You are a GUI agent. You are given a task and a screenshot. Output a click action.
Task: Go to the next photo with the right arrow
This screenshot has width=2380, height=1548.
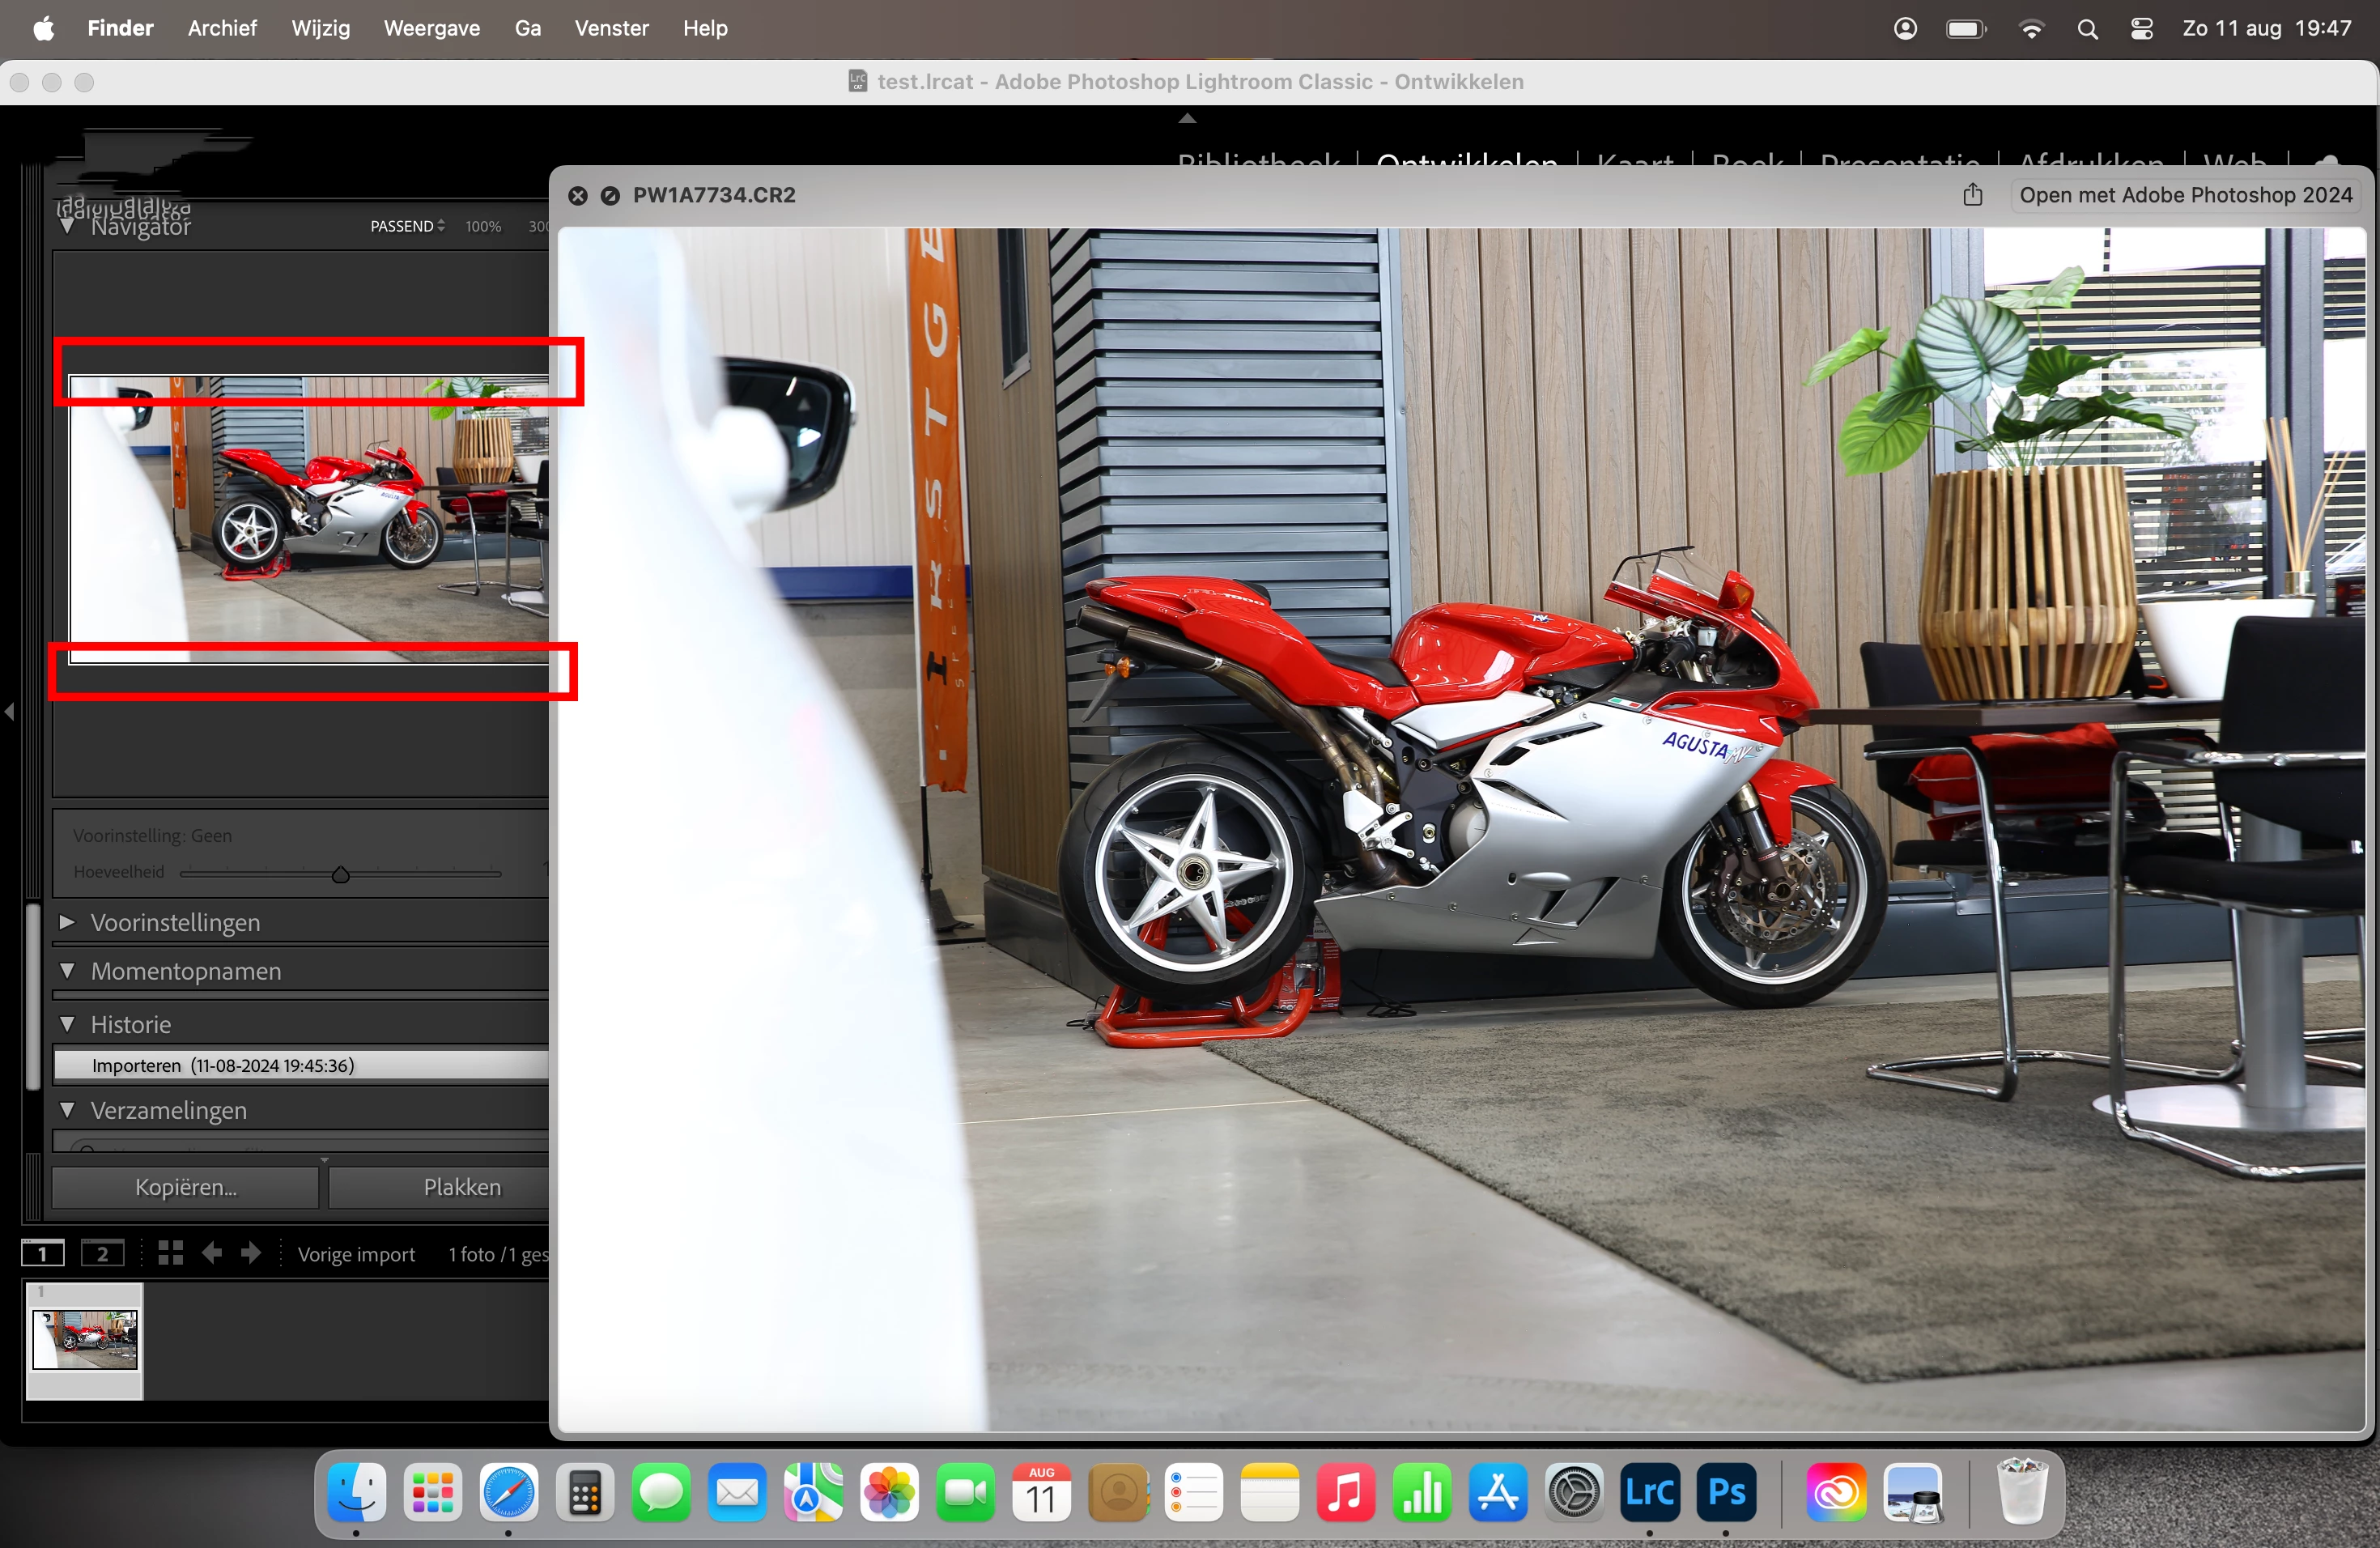tap(251, 1253)
